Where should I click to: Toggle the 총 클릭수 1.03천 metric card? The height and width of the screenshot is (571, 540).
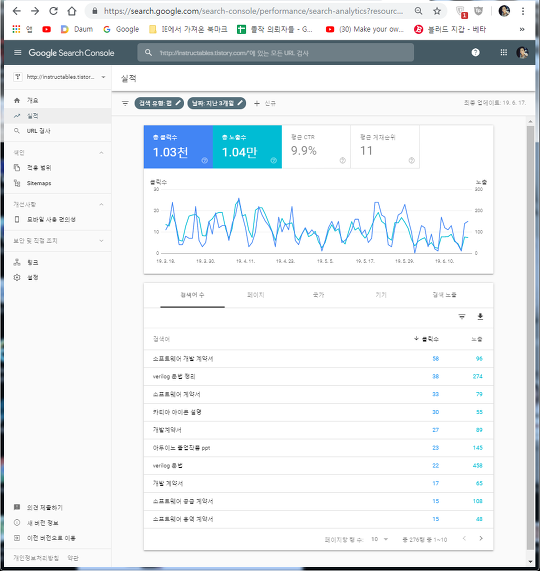click(x=178, y=147)
